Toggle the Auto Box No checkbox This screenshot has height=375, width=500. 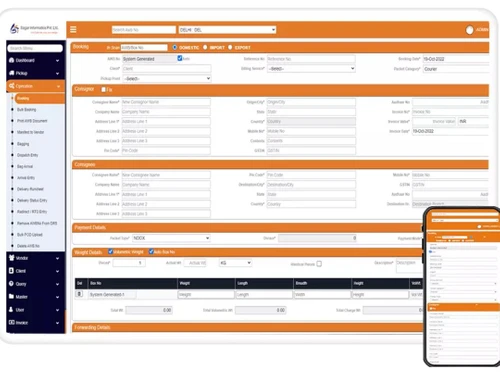point(151,252)
